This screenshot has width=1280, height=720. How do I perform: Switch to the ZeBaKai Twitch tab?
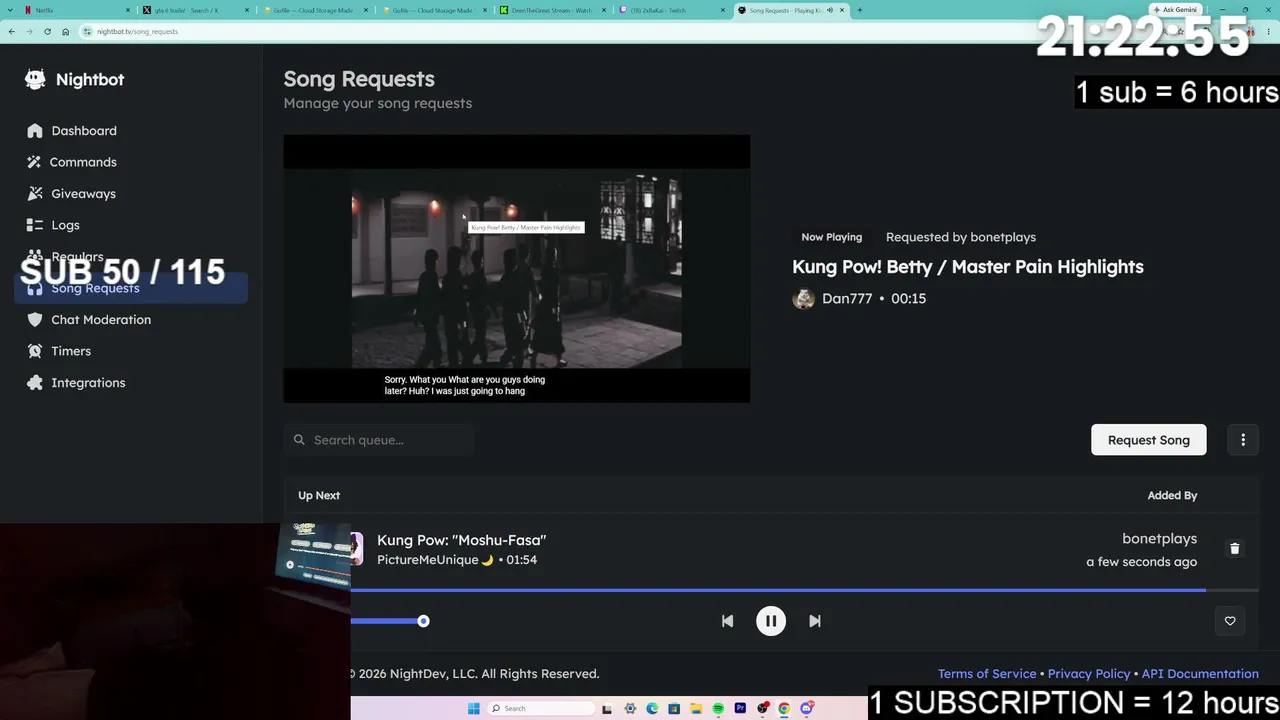click(x=670, y=10)
